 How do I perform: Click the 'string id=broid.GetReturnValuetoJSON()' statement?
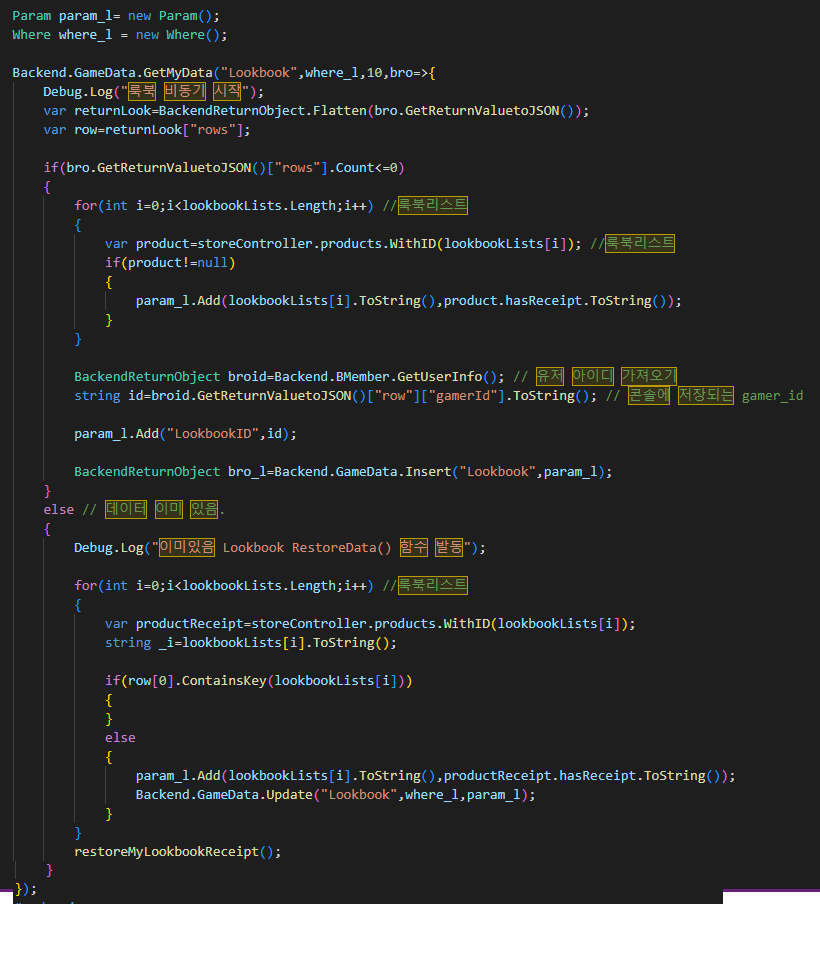[x=336, y=396]
